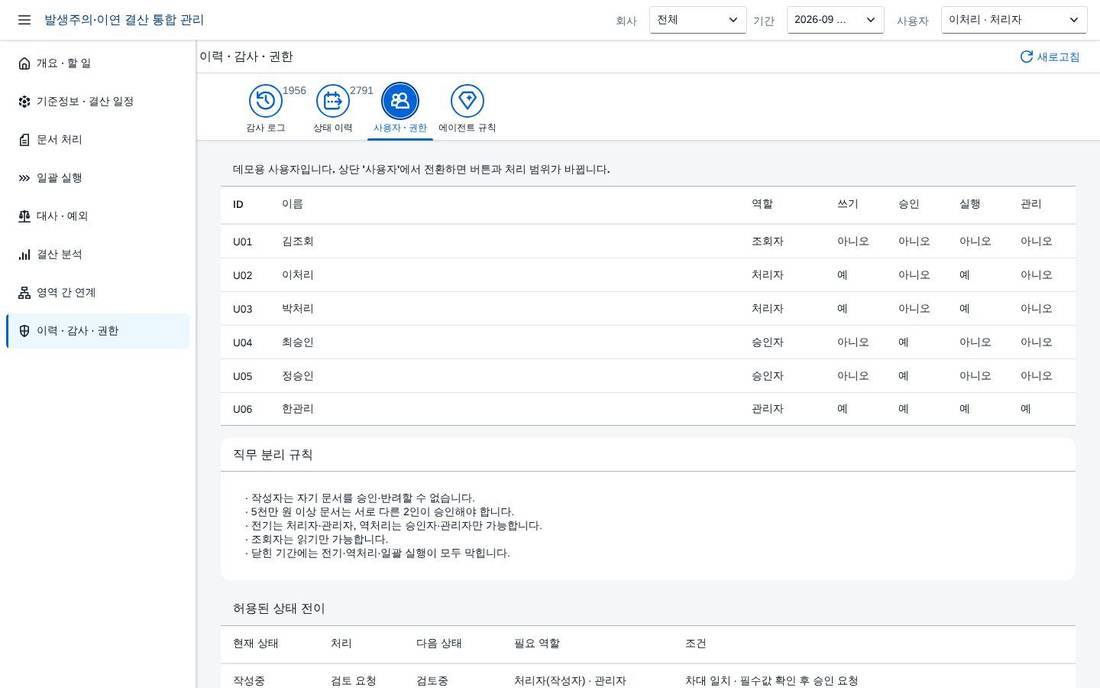Click the U06 ID cell
Screen dimensions: 1100x688
coord(242,409)
